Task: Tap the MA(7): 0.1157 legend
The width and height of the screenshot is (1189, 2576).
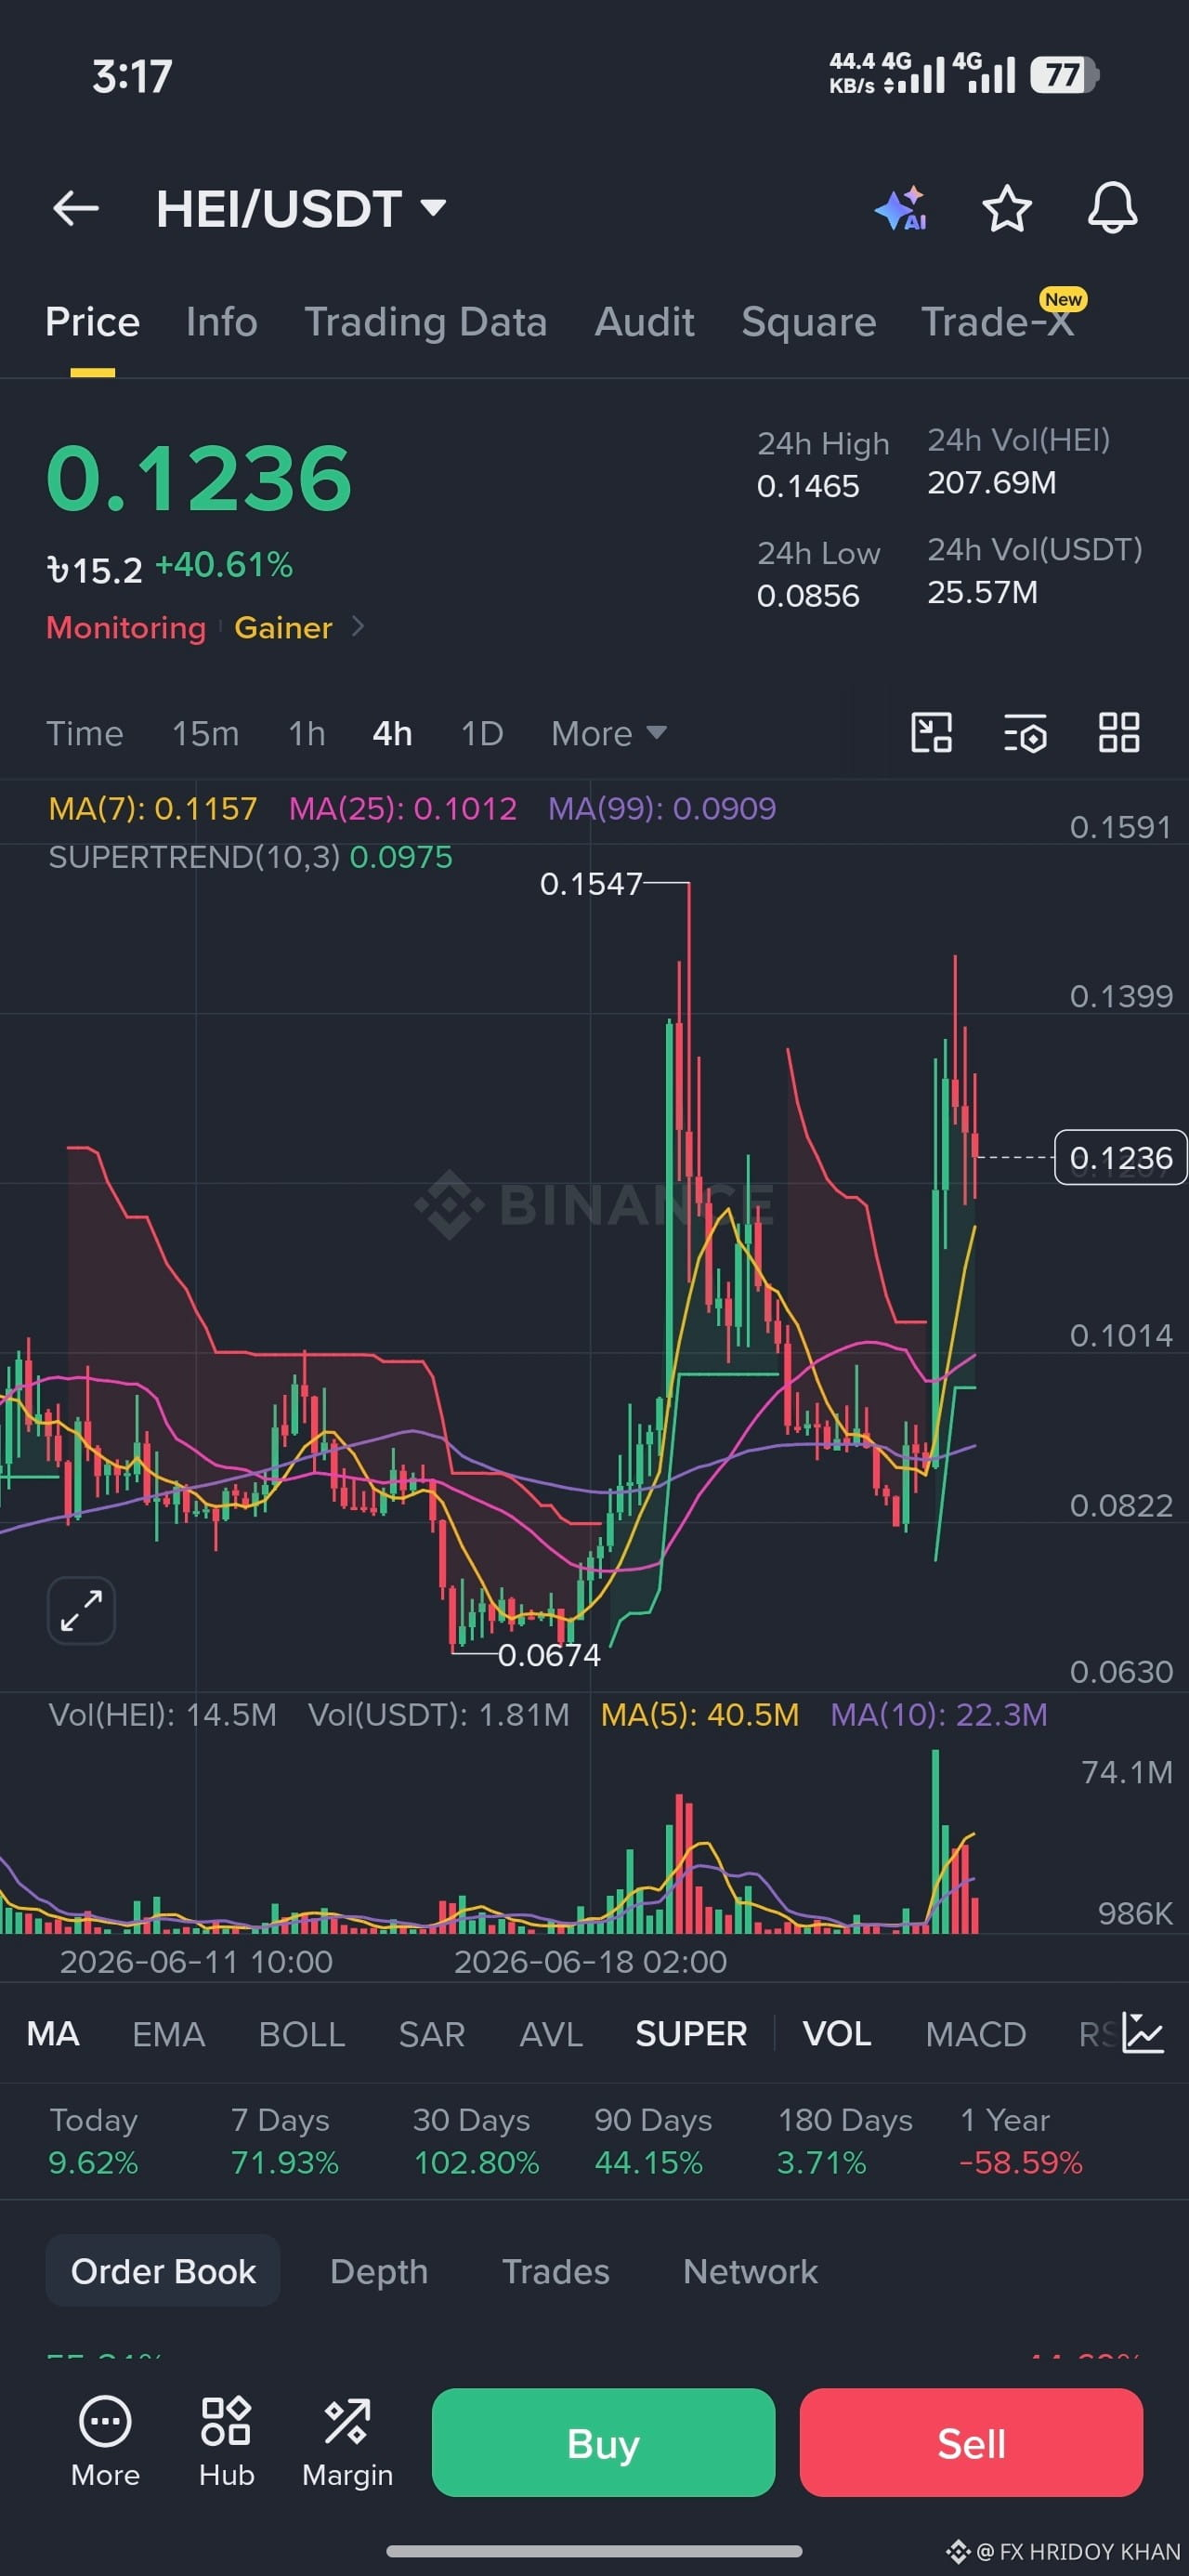Action: [153, 808]
